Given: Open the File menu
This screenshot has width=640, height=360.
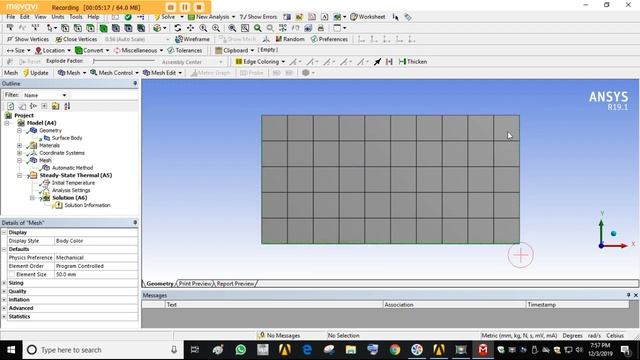Looking at the screenshot, I should point(11,17).
